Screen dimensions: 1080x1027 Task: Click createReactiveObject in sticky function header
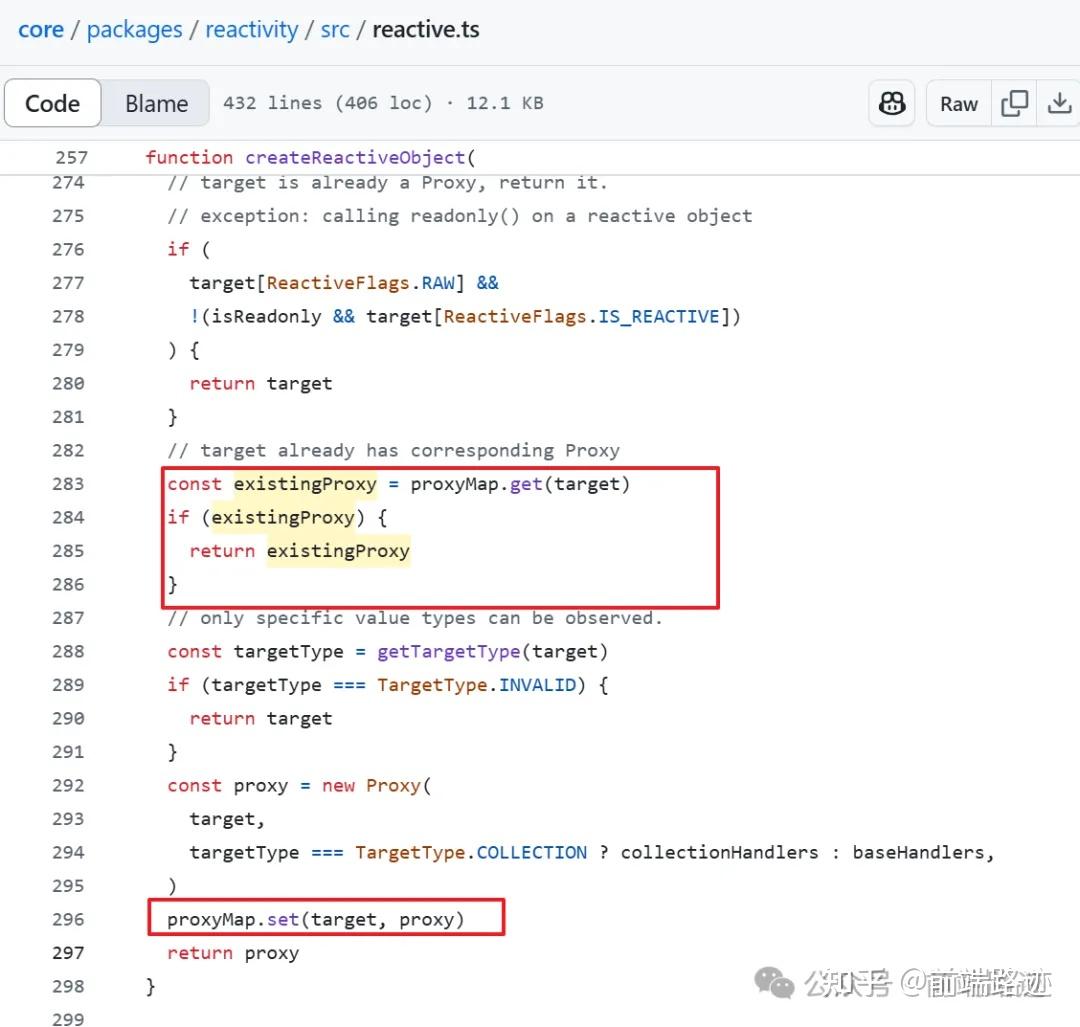(355, 158)
